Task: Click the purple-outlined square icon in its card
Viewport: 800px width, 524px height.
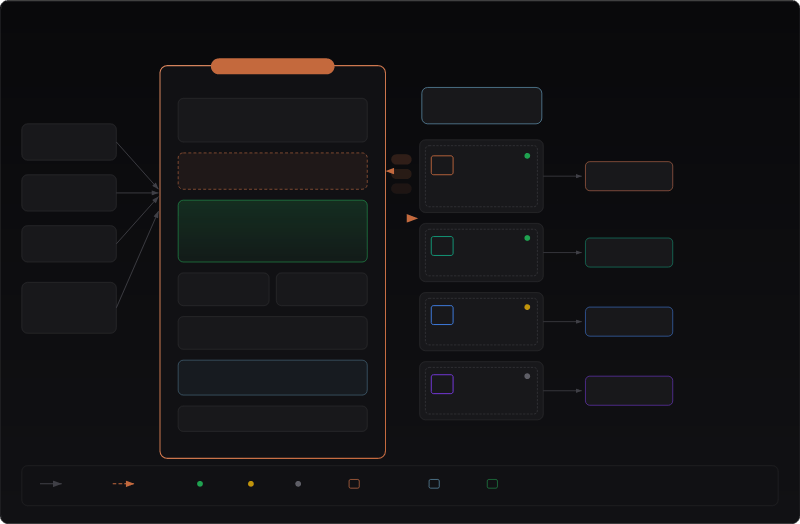Action: pyautogui.click(x=442, y=384)
